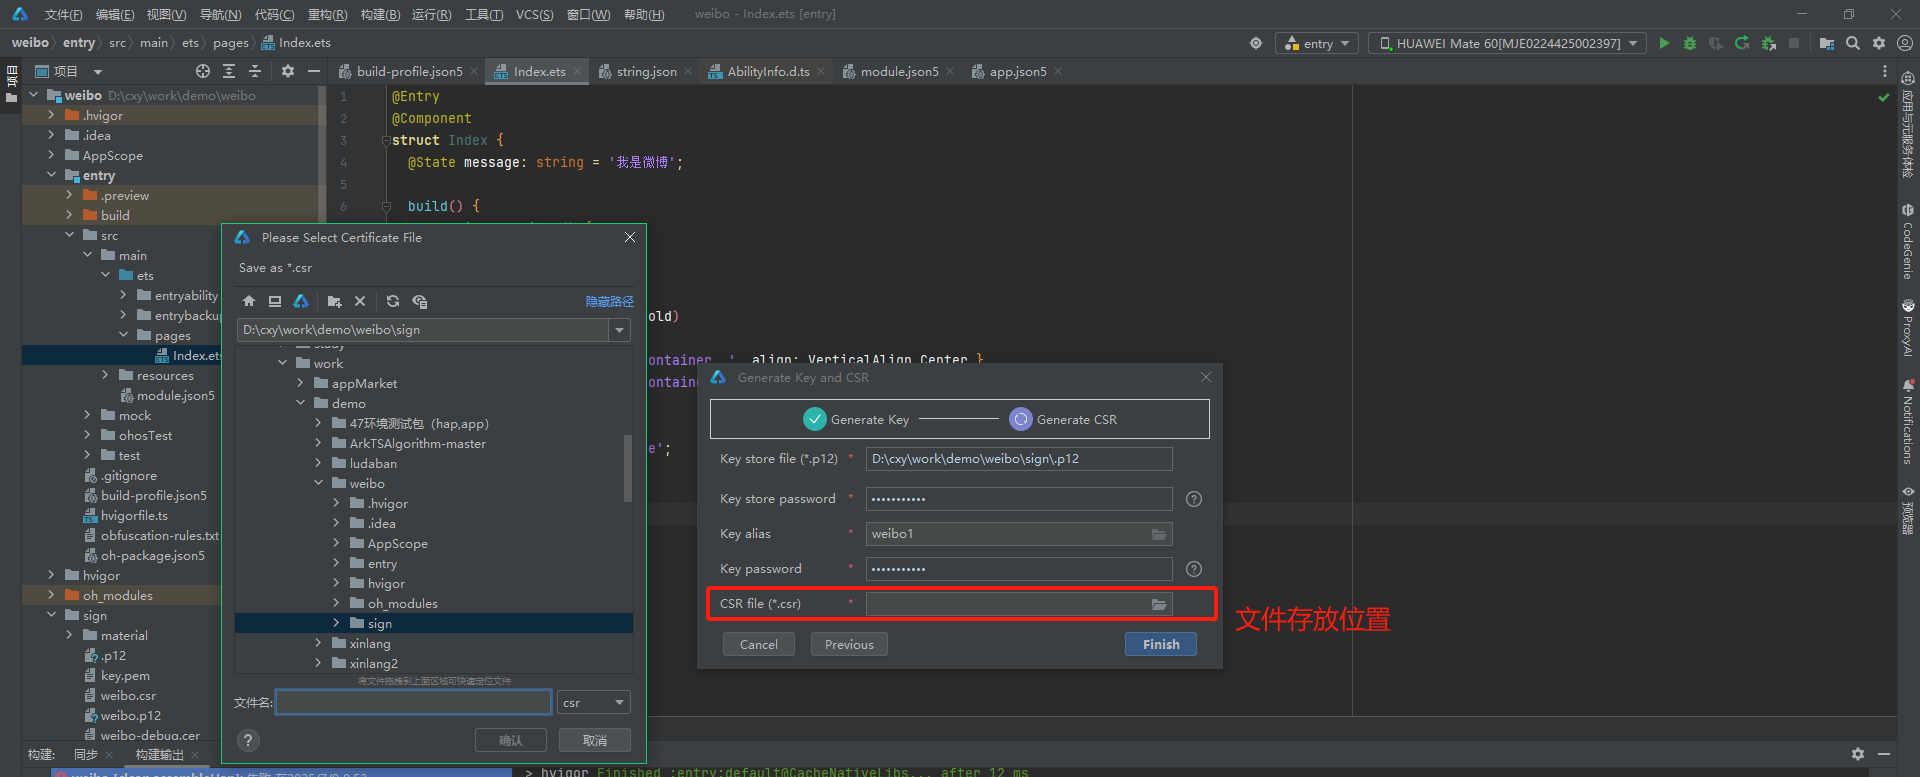Screen dimensions: 1920x777
Task: Switch to build-profile.json5 editor tab
Action: pos(409,71)
